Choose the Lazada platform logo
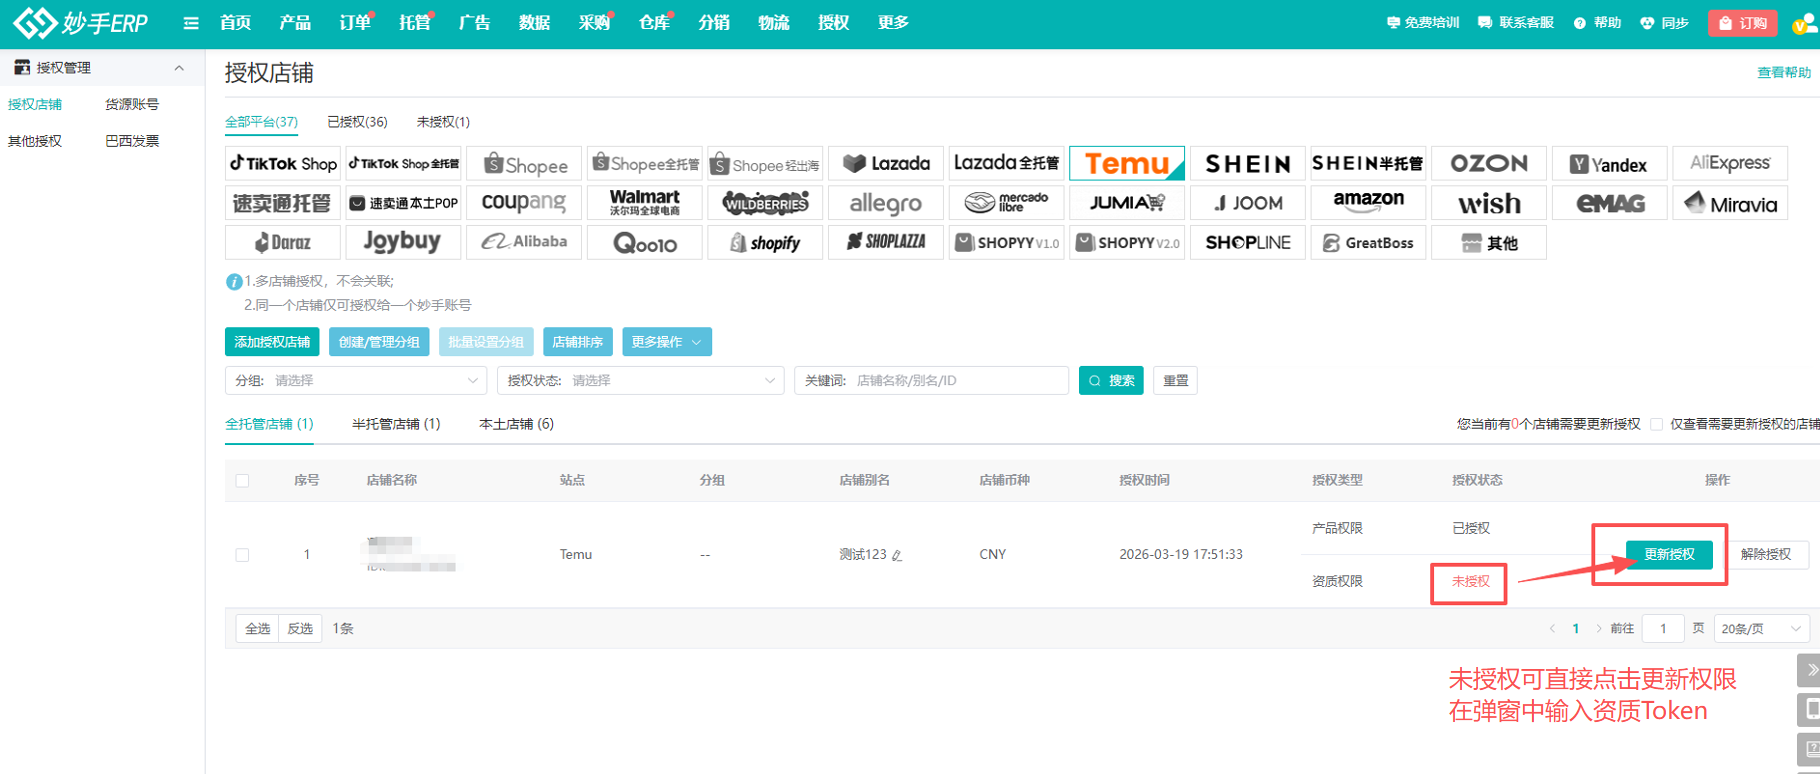 (886, 163)
